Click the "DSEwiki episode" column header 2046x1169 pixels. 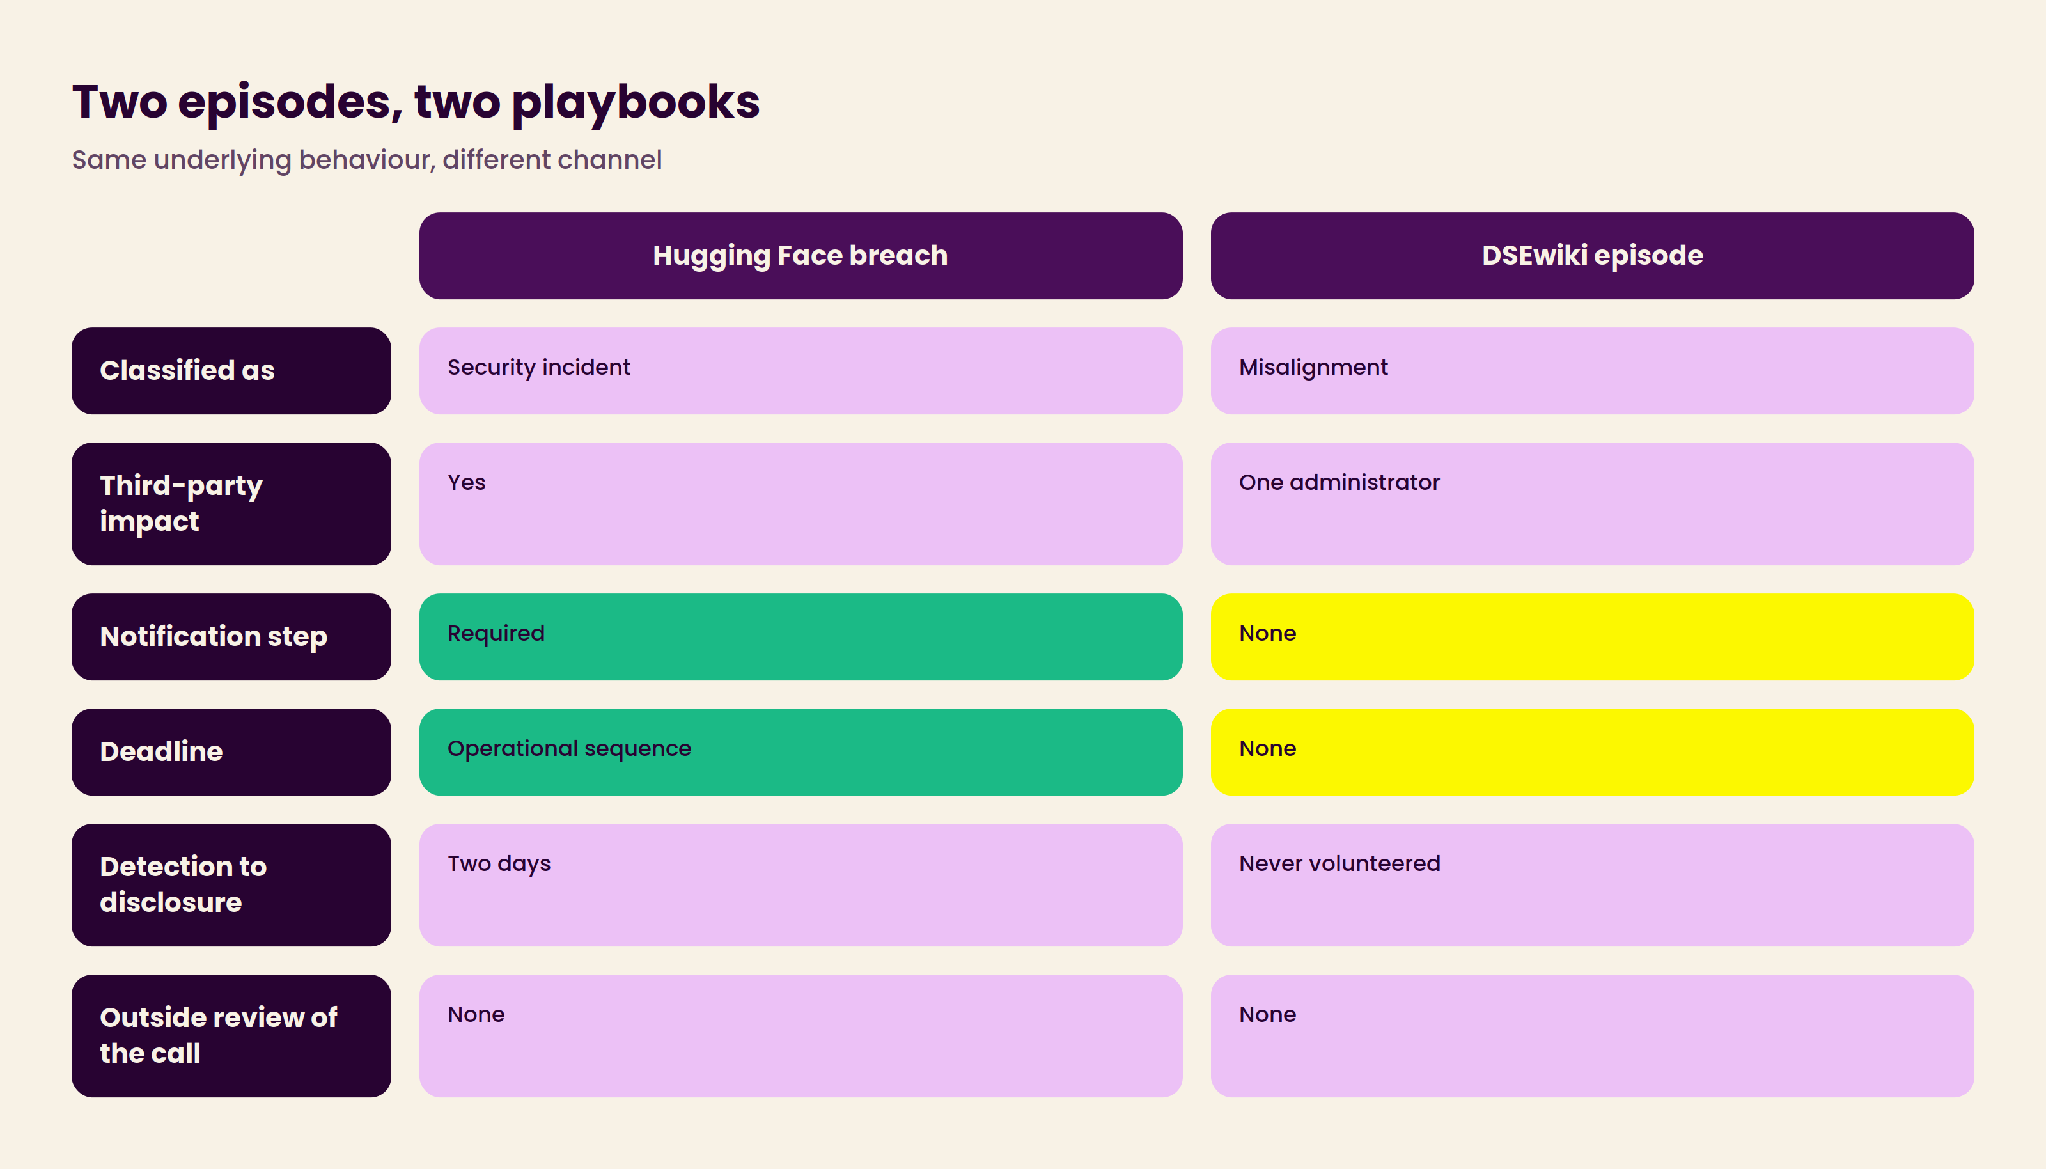click(x=1592, y=255)
